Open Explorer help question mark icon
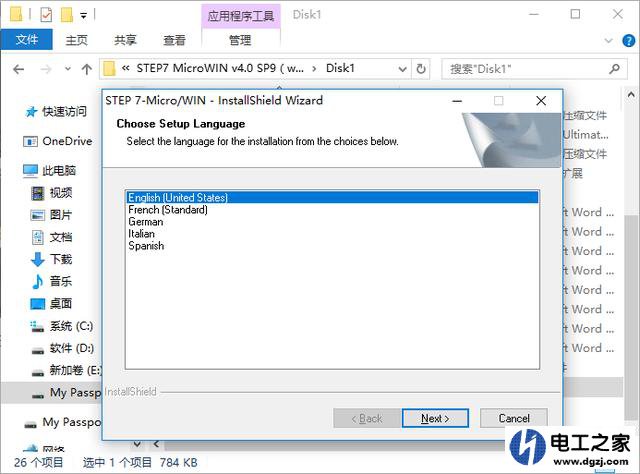Image resolution: width=640 pixels, height=474 pixels. 629,40
